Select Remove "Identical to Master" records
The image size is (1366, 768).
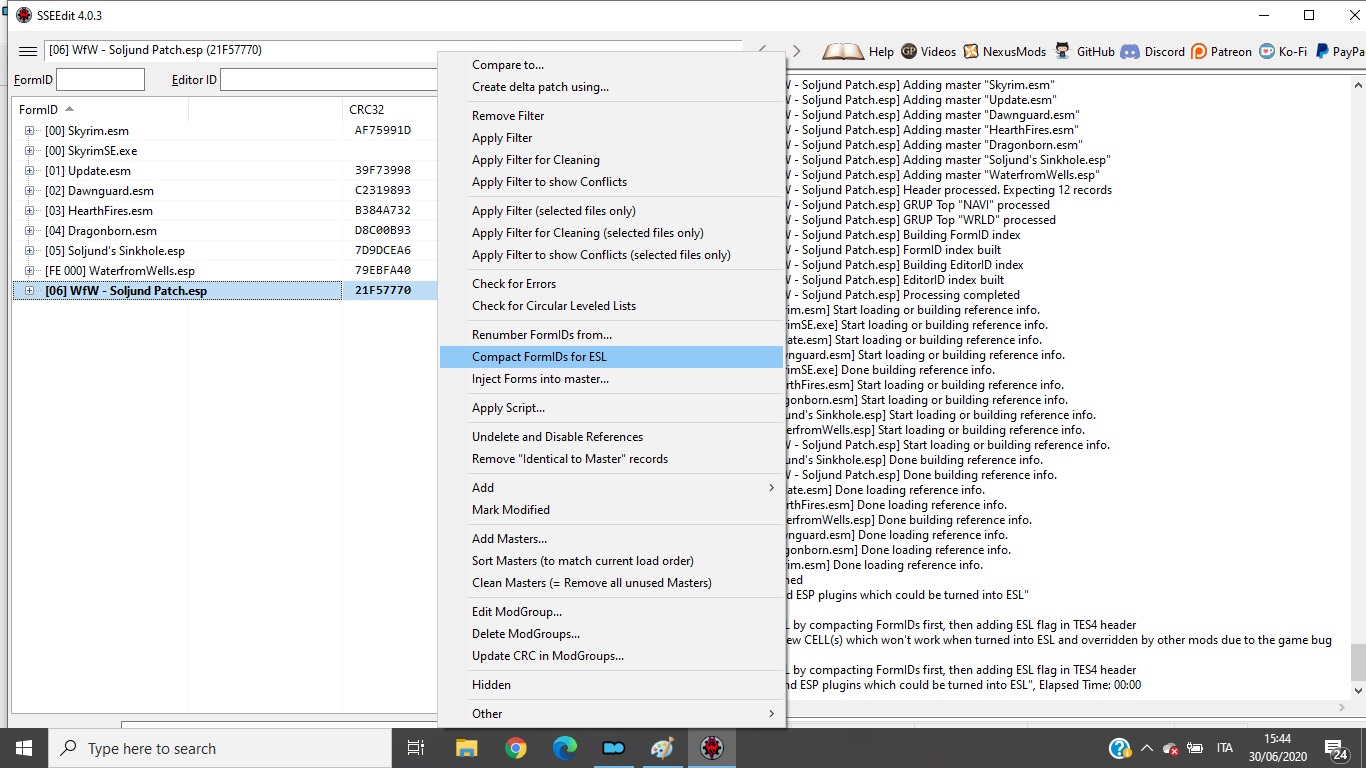(611, 459)
